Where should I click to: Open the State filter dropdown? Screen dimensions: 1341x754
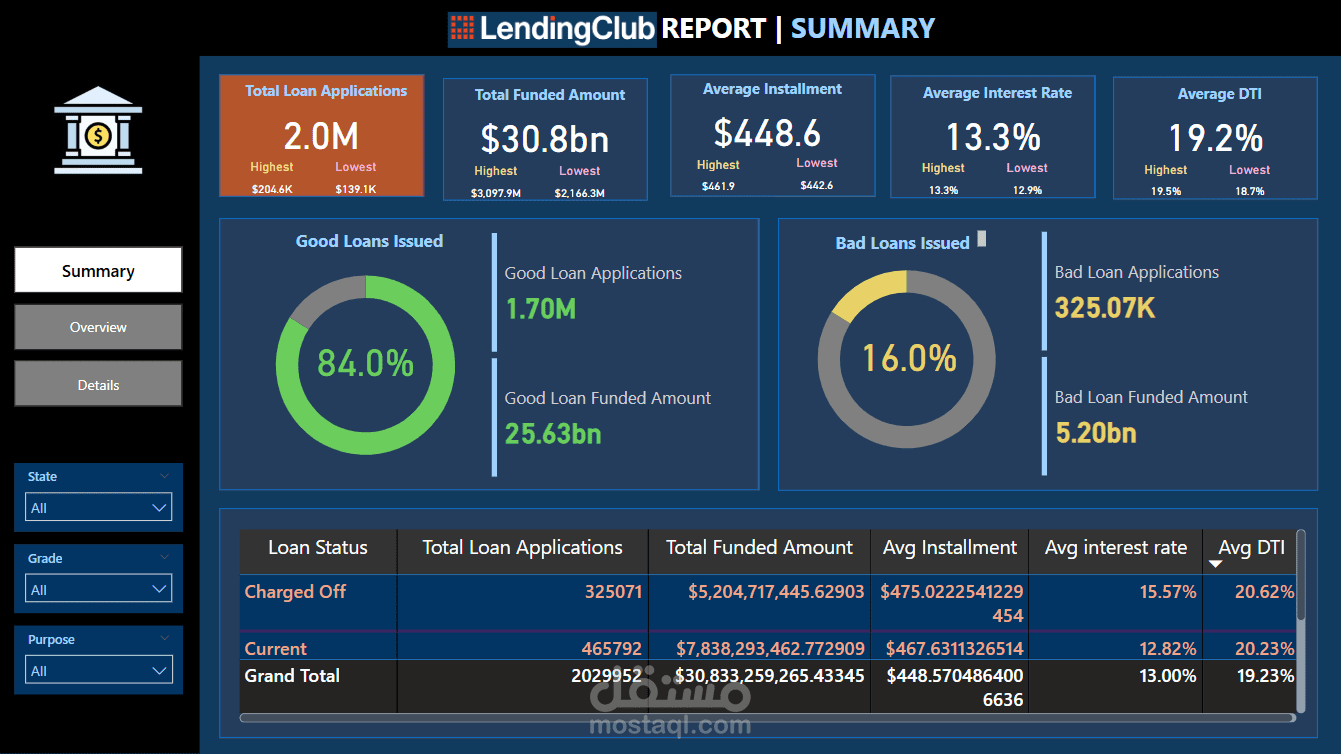(98, 507)
